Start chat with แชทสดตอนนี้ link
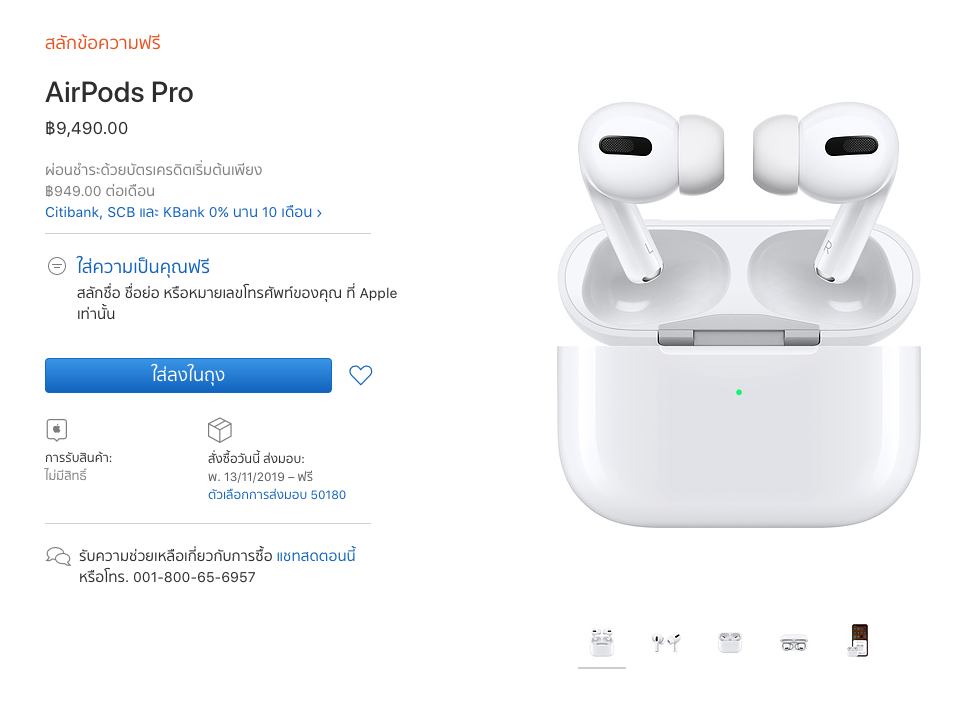The image size is (965, 719). 316,556
